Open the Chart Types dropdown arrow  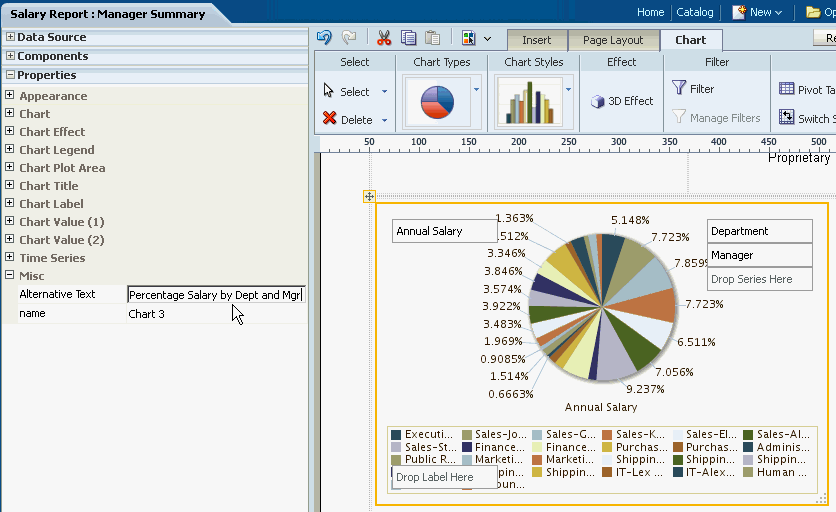coord(477,90)
